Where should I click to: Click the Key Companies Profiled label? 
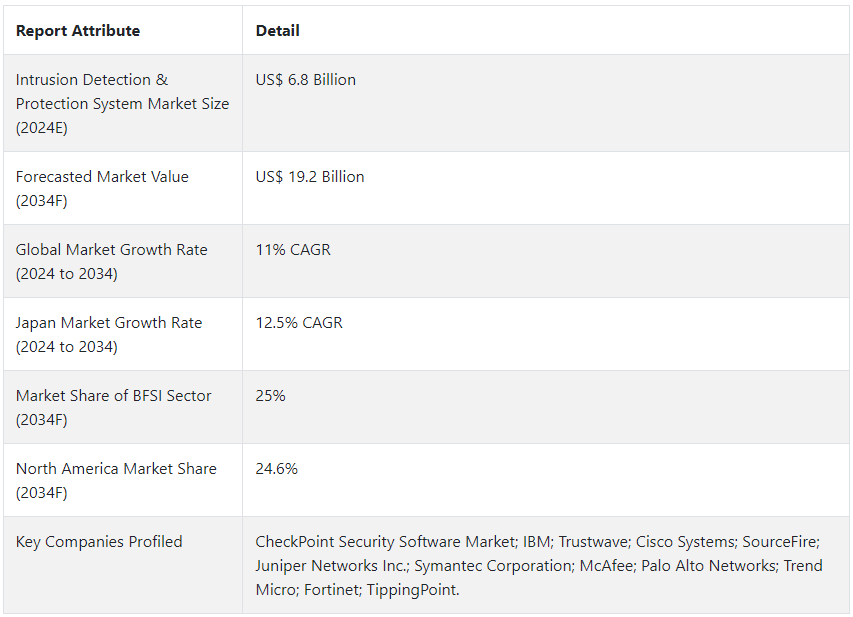[x=99, y=542]
